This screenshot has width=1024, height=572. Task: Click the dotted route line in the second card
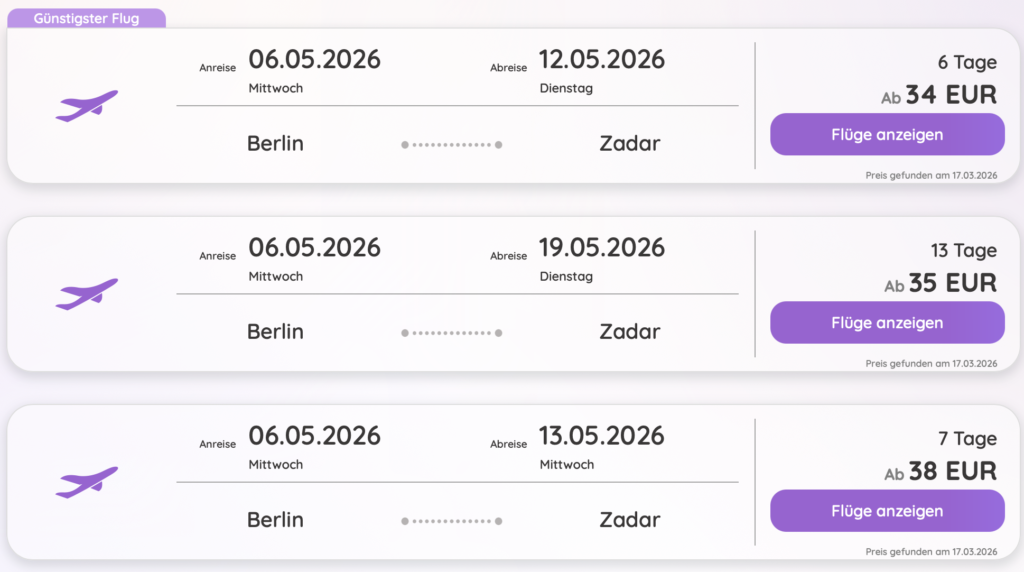coord(451,333)
